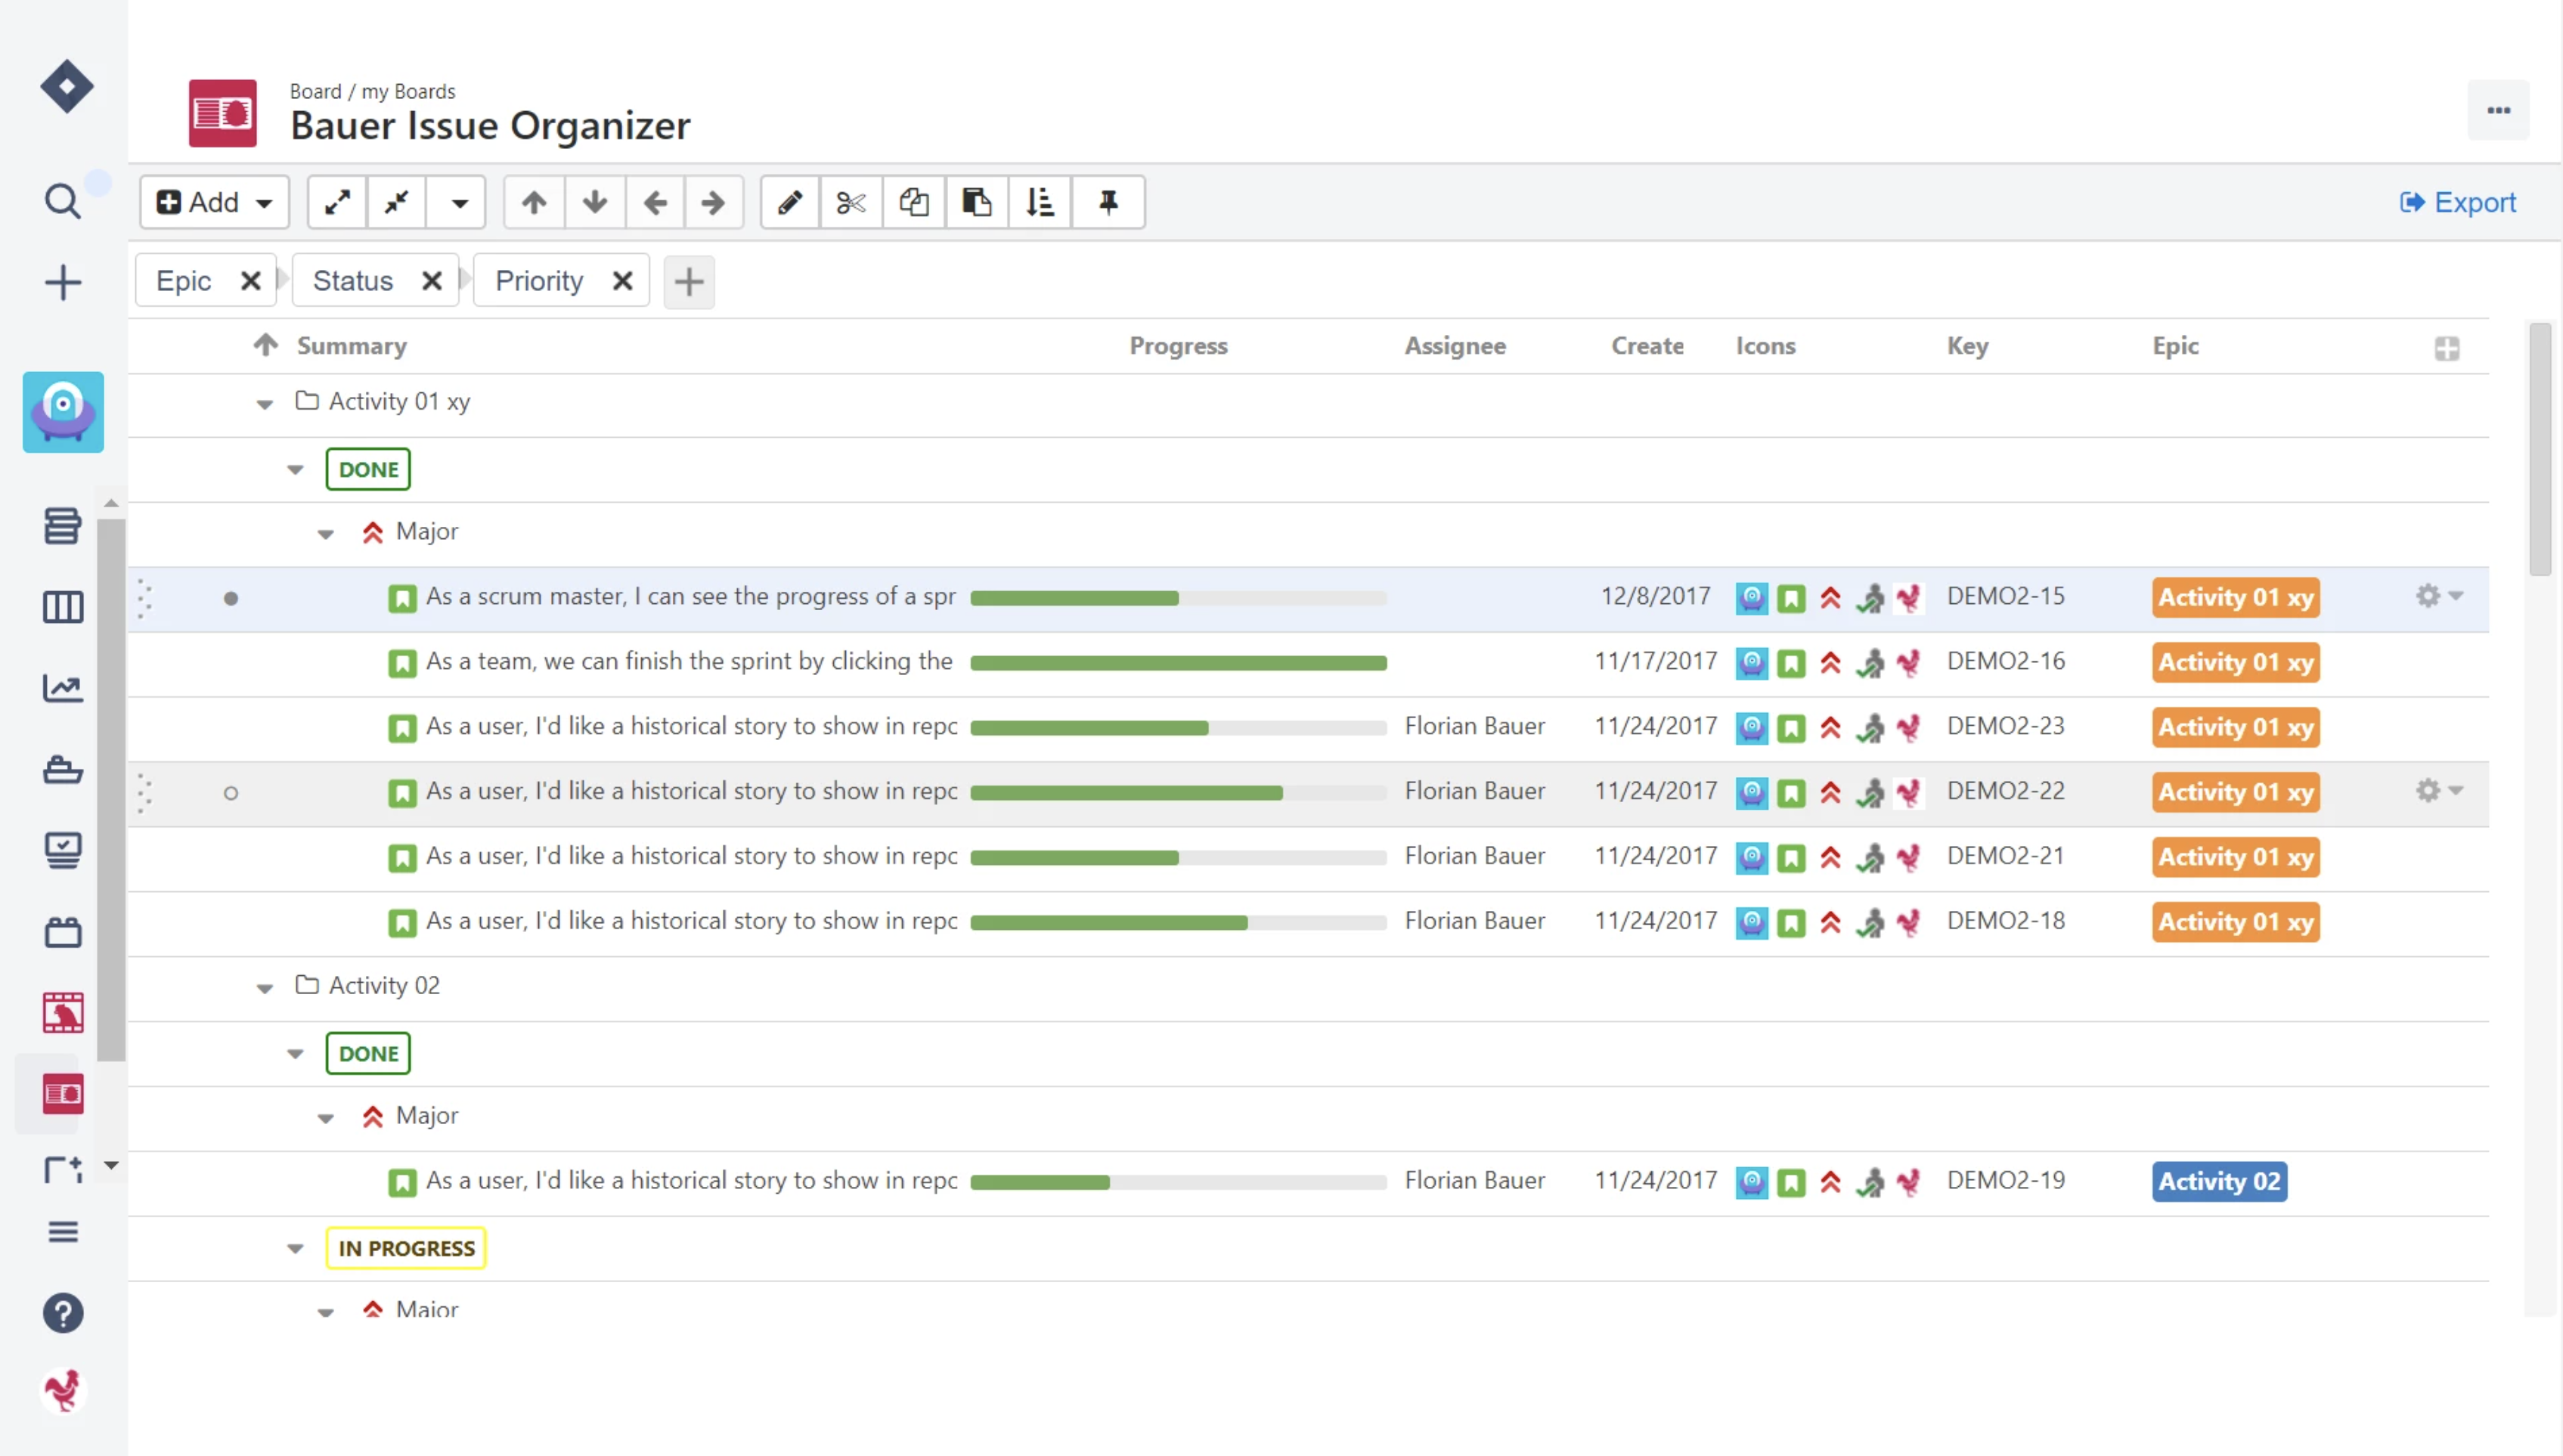Select the Status grouping tab
Image resolution: width=2563 pixels, height=1456 pixels.
pyautogui.click(x=353, y=281)
